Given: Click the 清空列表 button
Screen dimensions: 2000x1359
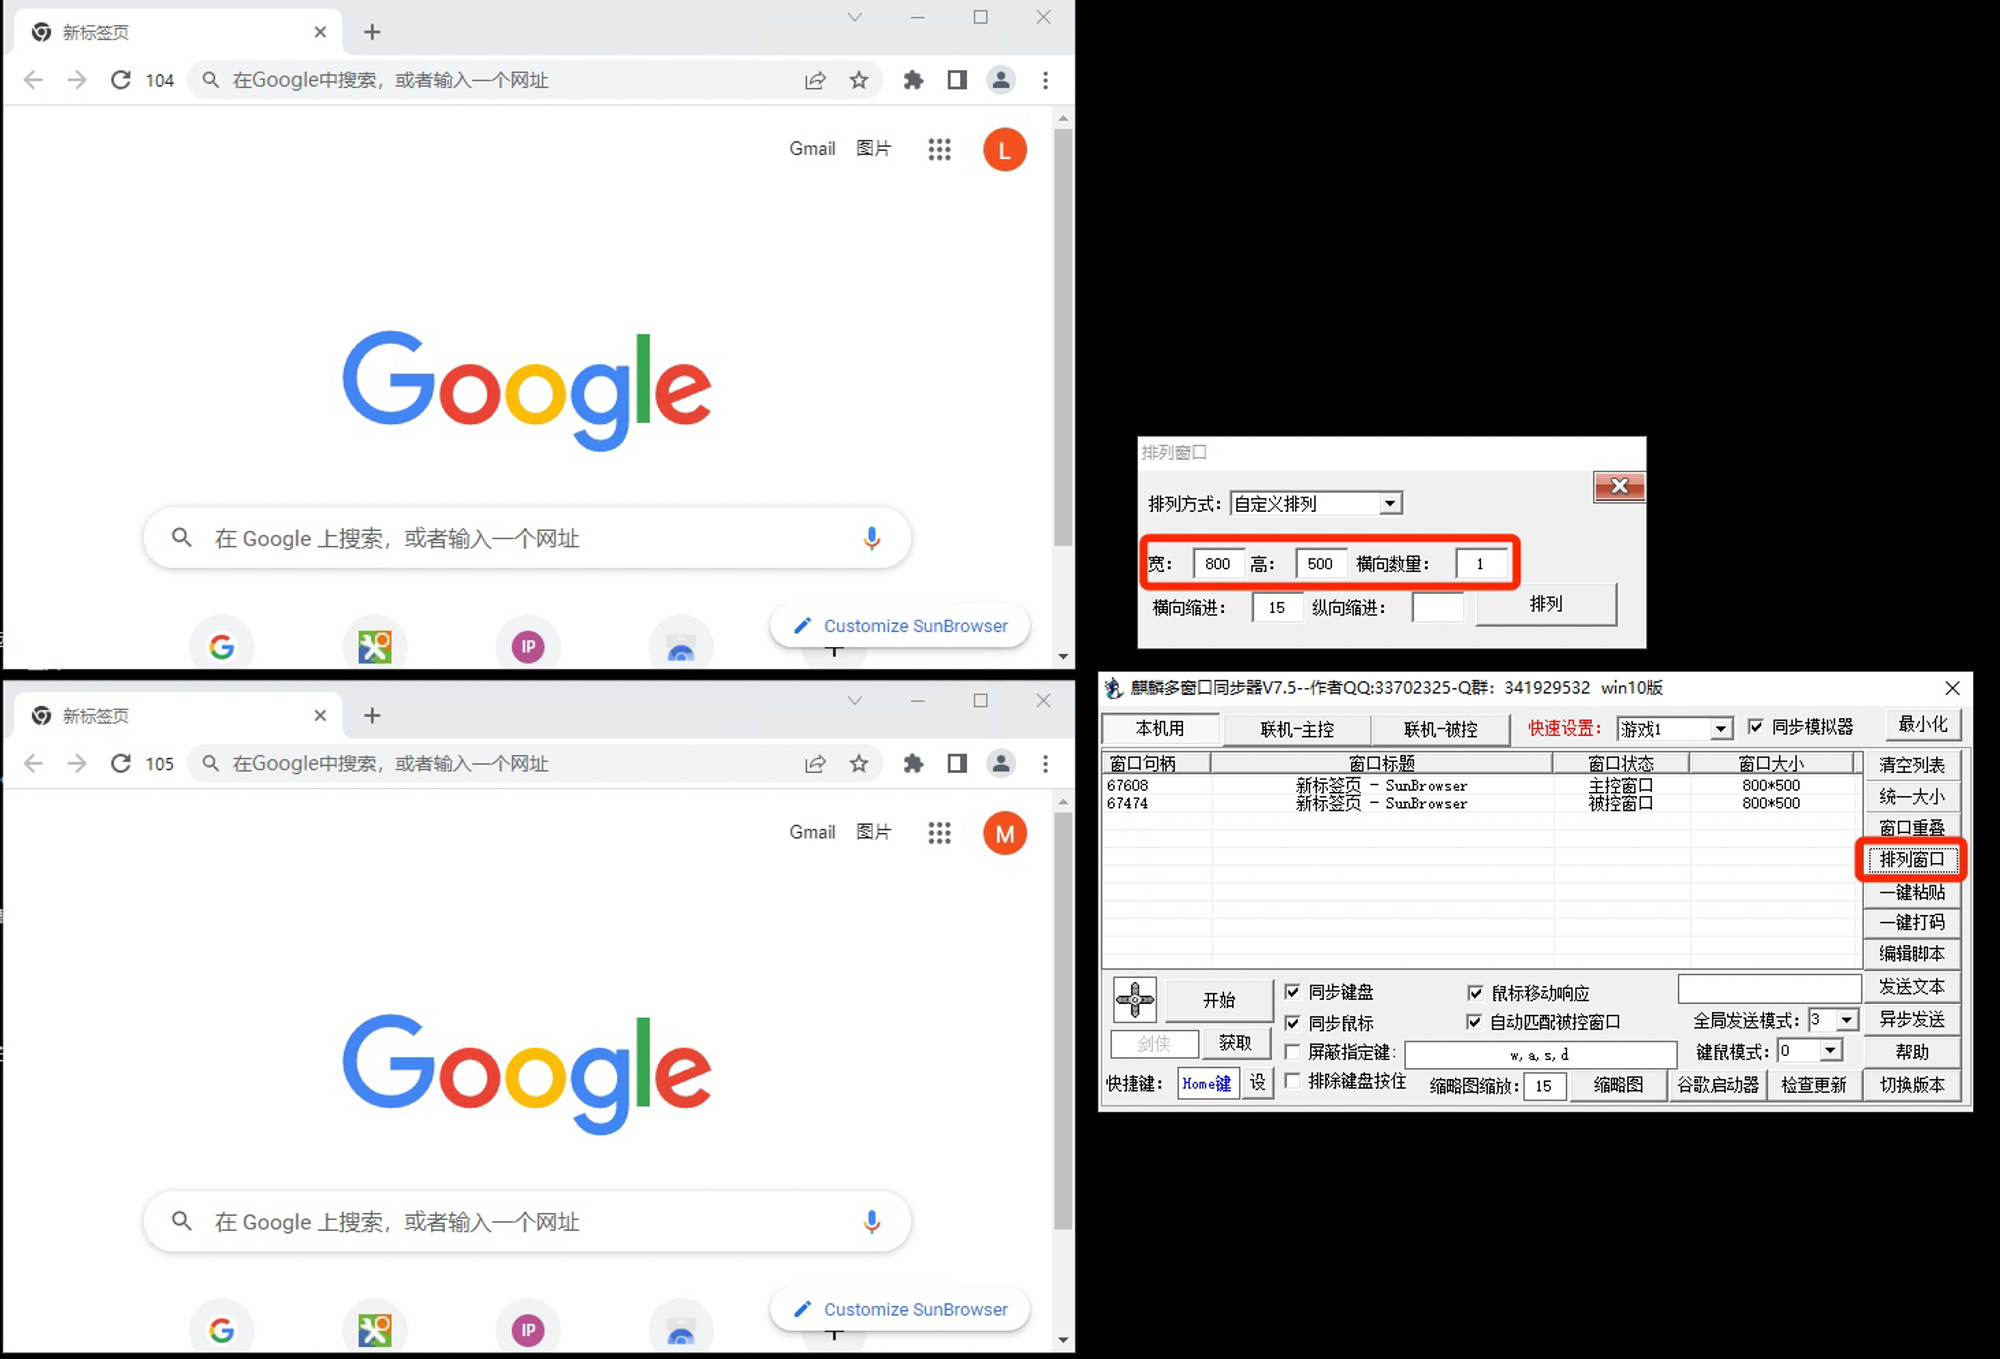Looking at the screenshot, I should point(1912,765).
